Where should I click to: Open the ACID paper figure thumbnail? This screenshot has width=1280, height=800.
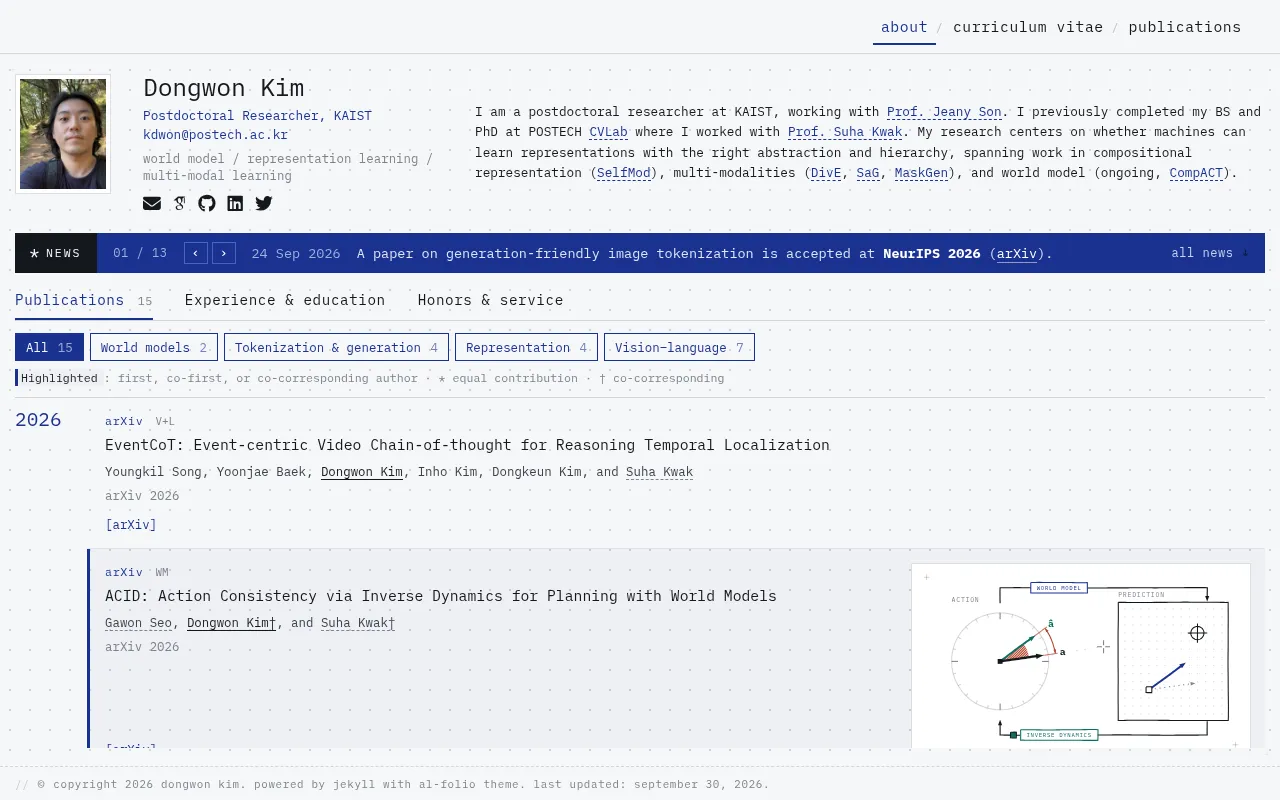pos(1081,656)
